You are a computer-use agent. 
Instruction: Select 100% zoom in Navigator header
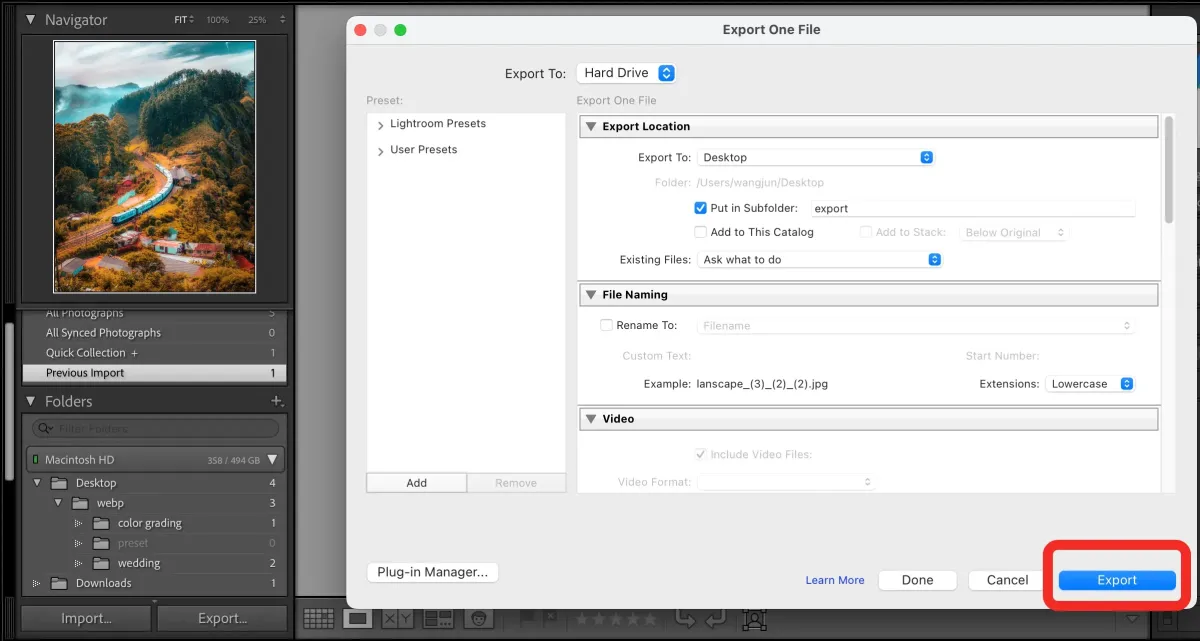217,20
